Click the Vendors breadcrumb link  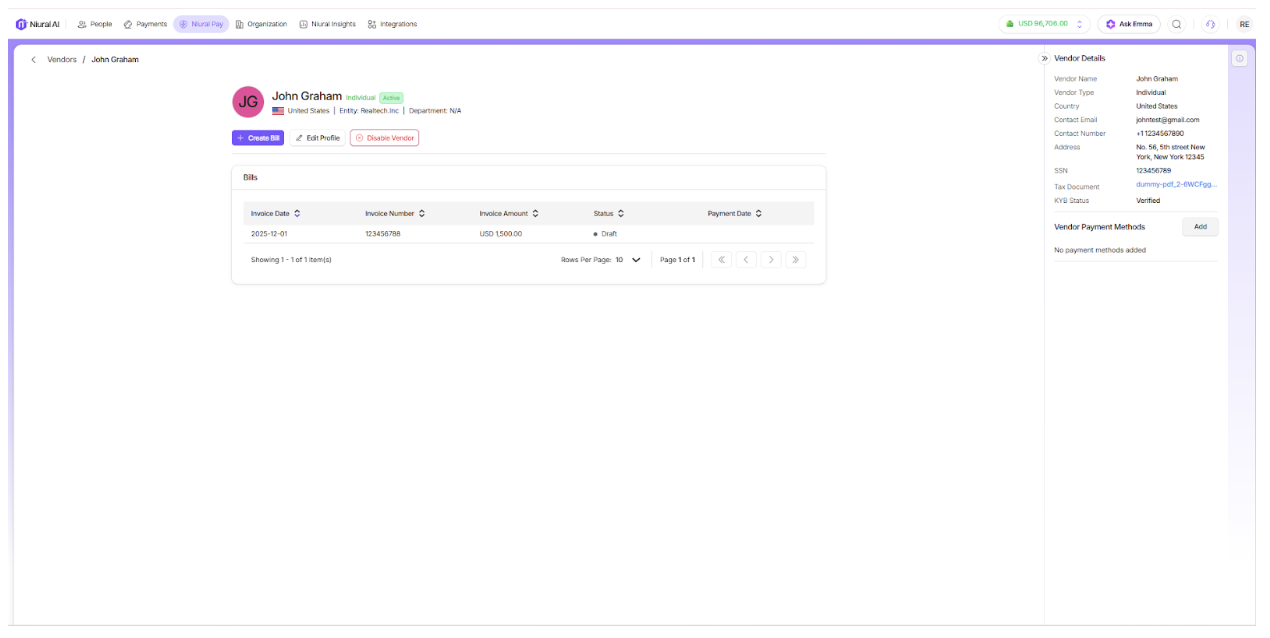point(62,60)
